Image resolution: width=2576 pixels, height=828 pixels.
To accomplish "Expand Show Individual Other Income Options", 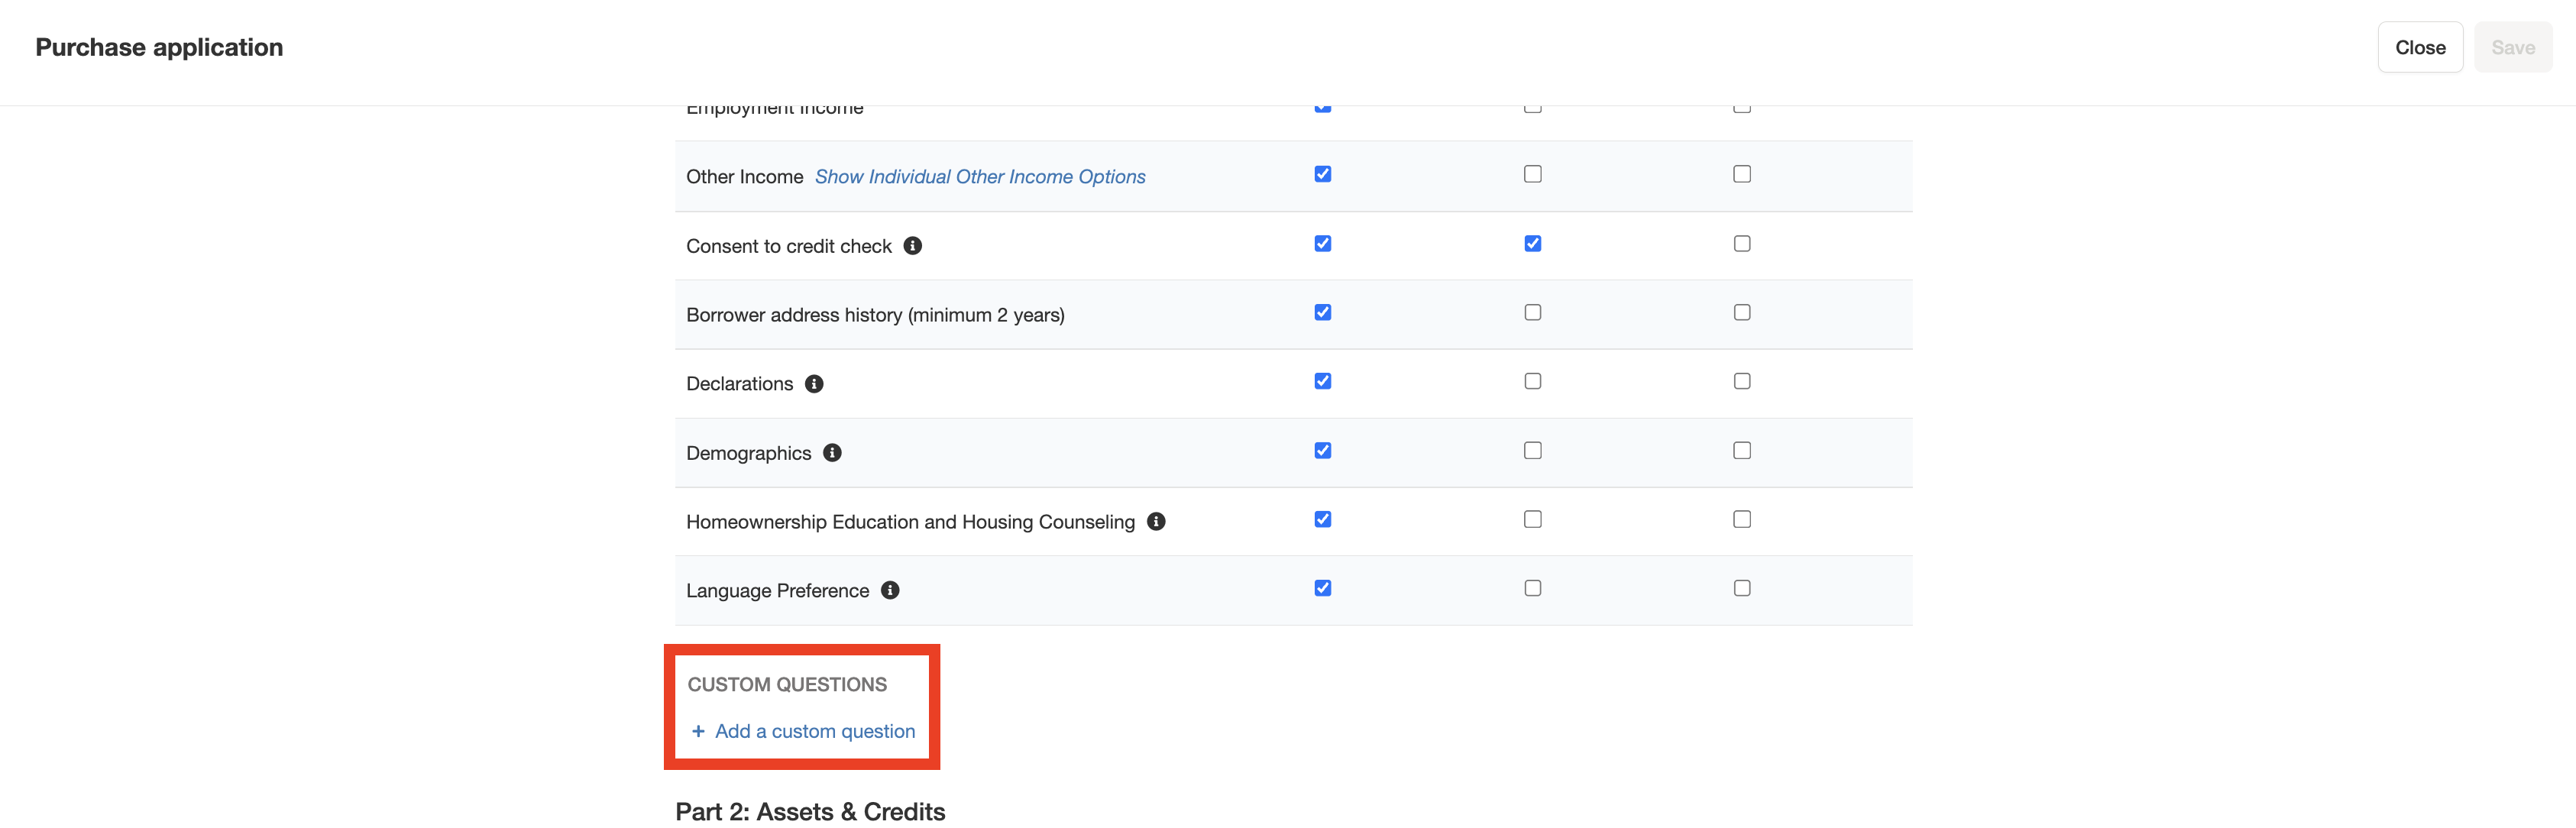I will (x=979, y=177).
